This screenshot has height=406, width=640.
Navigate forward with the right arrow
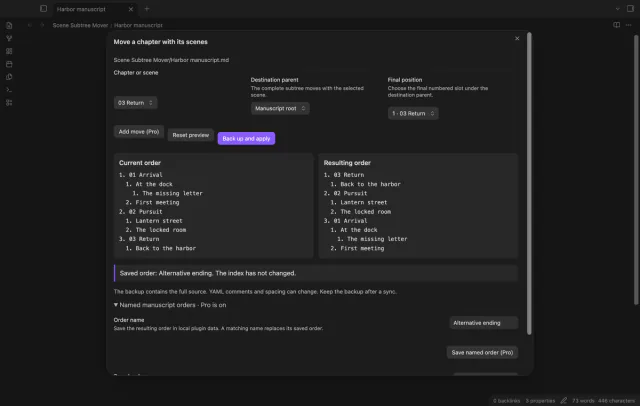42,25
